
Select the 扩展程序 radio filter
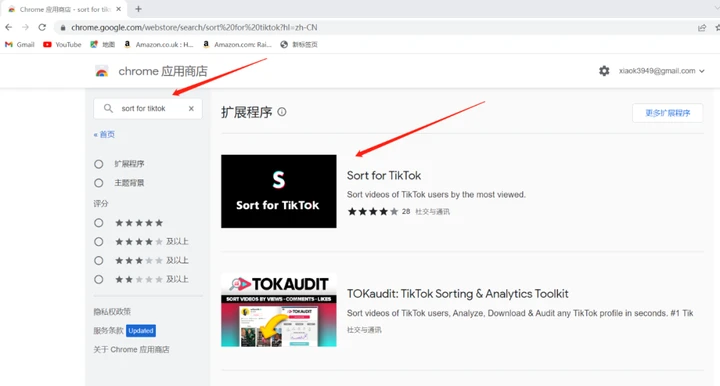[99, 164]
